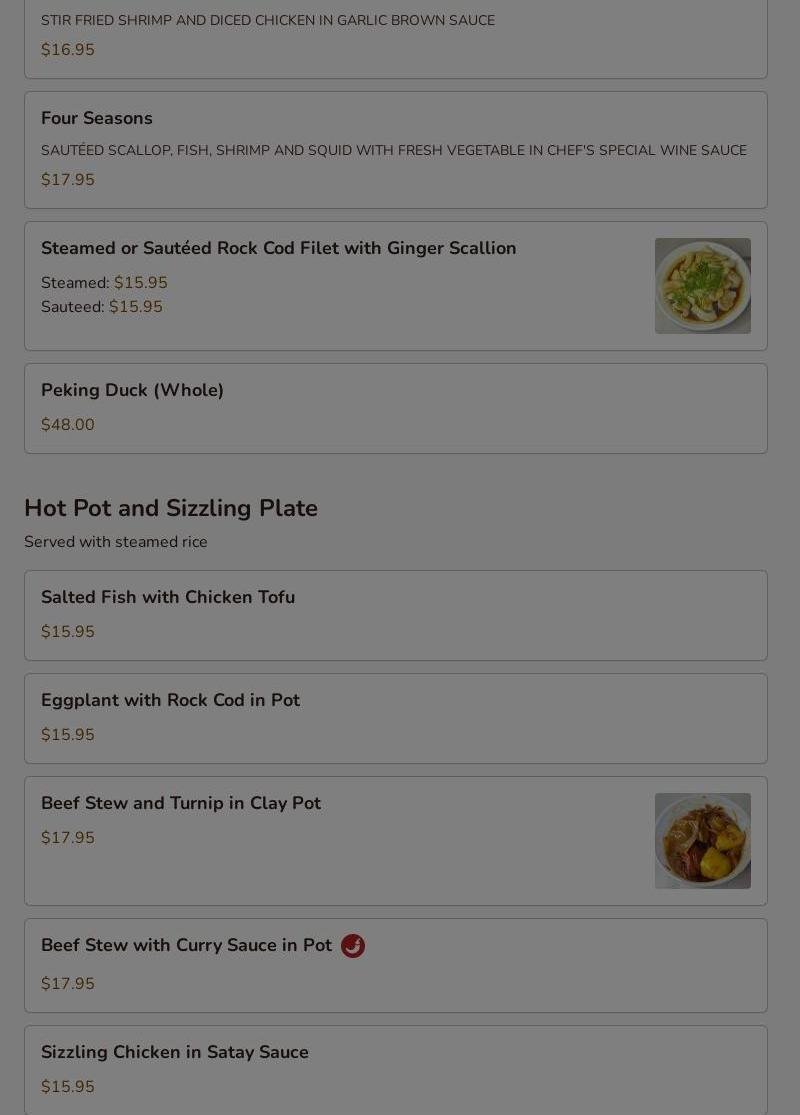Click the $48.00 Peking Duck price
800x1115 pixels.
coord(68,425)
